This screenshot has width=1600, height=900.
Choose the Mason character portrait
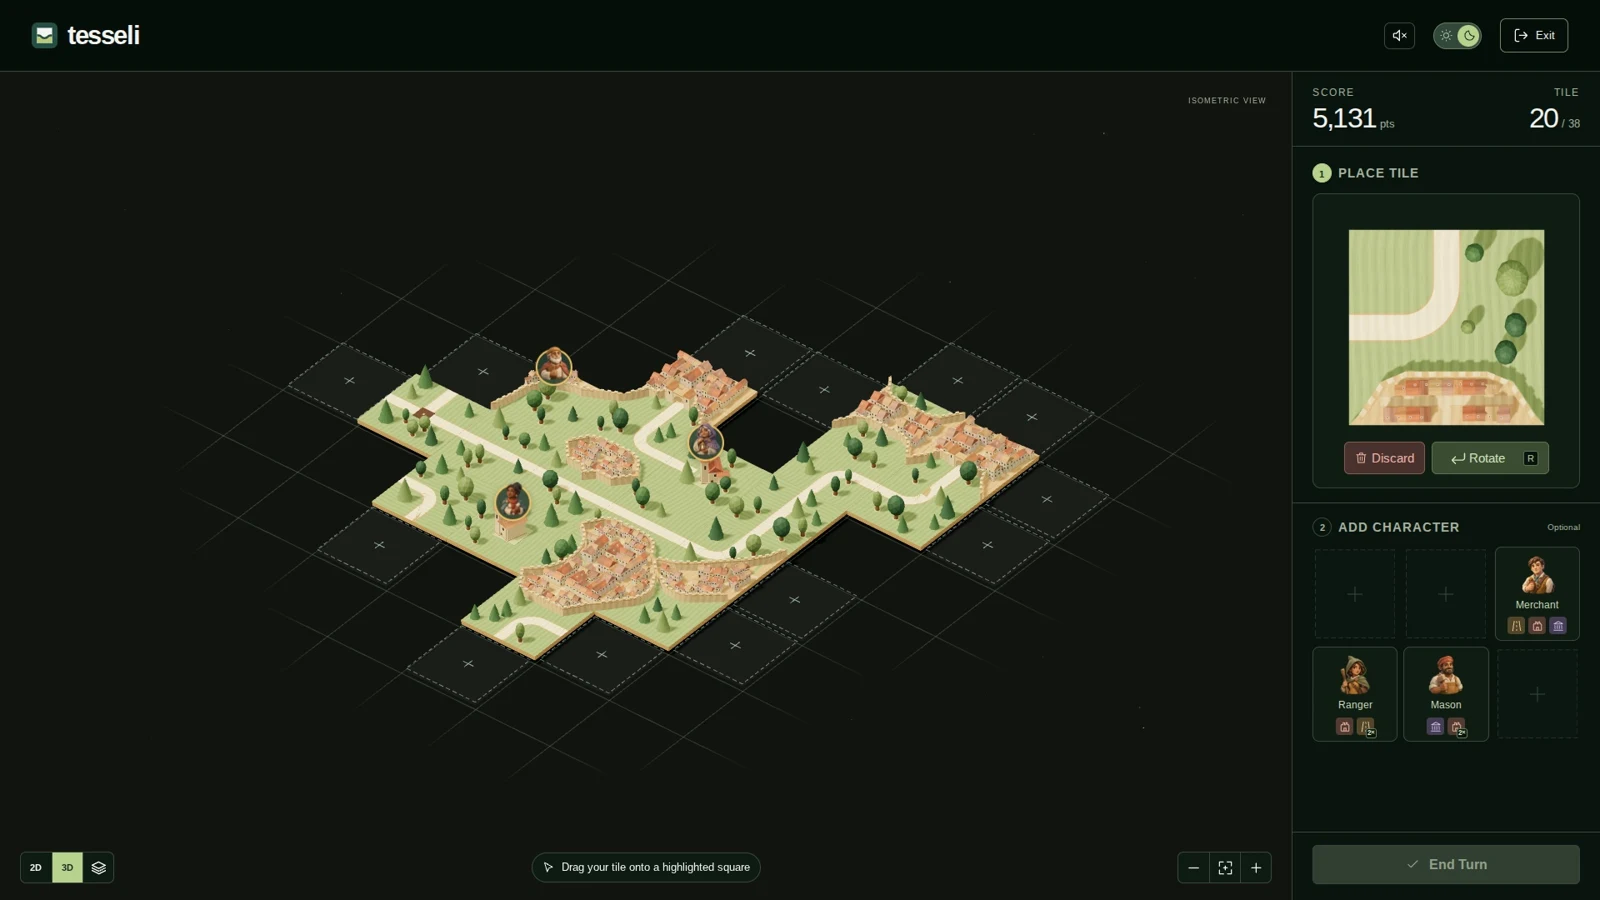click(1446, 676)
